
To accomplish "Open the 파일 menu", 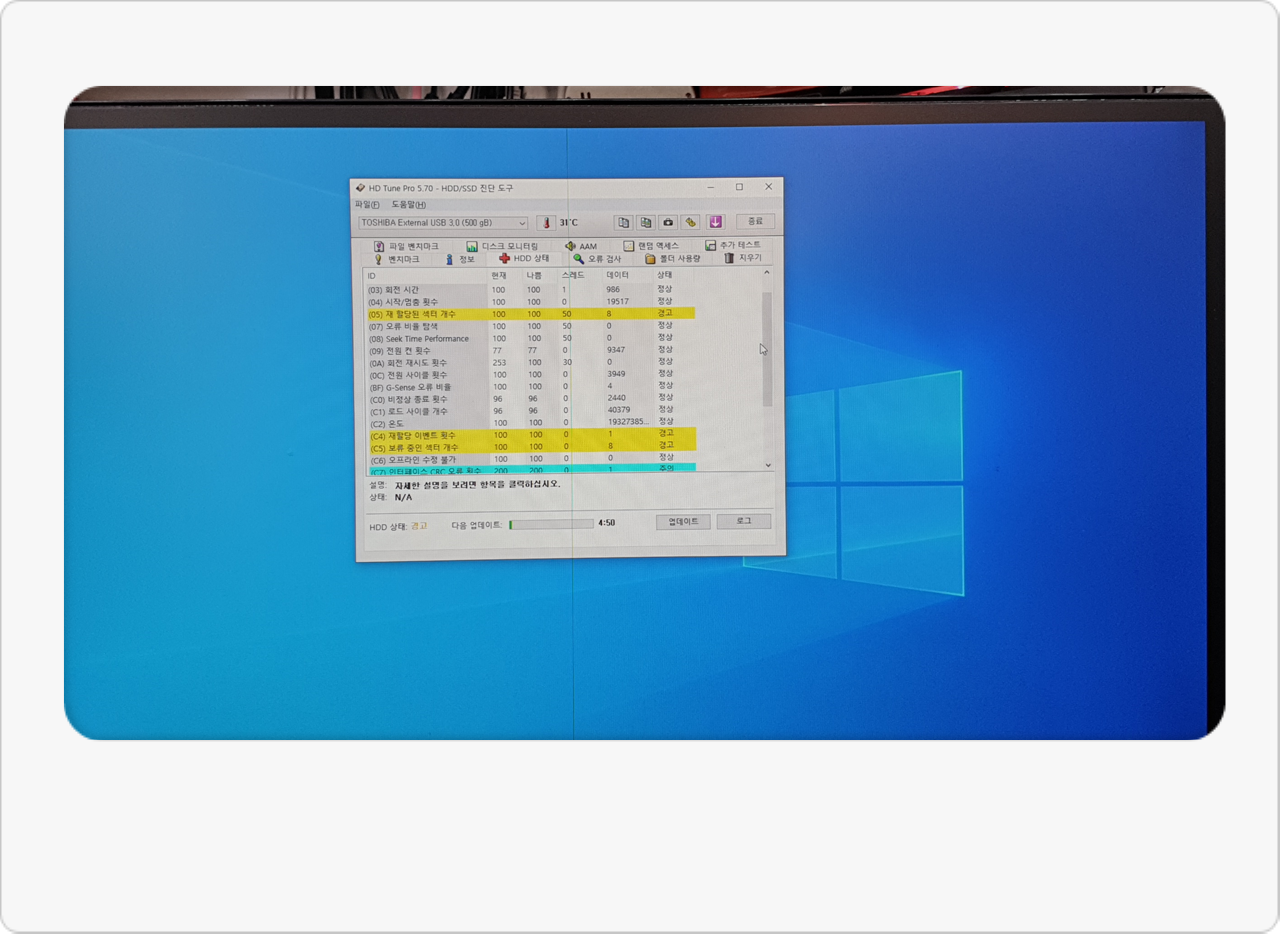I will pos(367,204).
